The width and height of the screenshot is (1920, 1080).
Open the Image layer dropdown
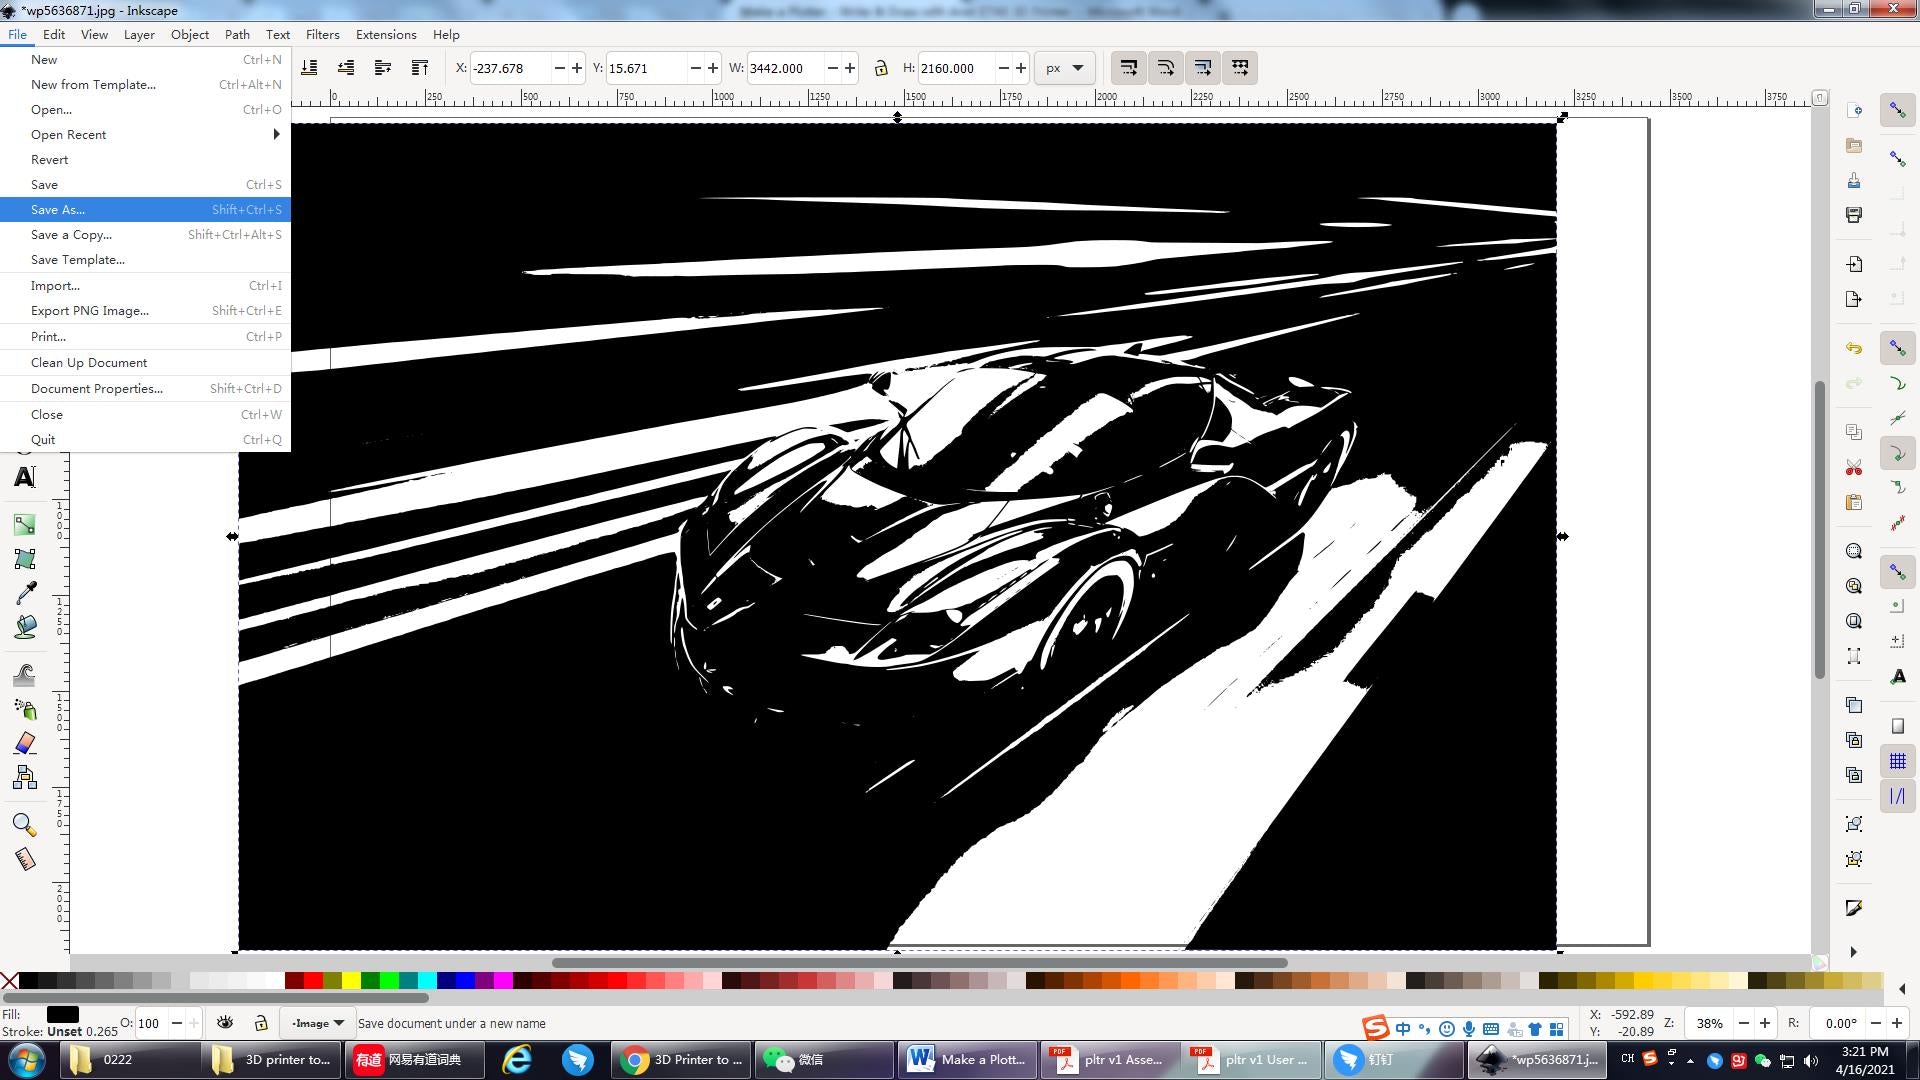click(317, 1023)
